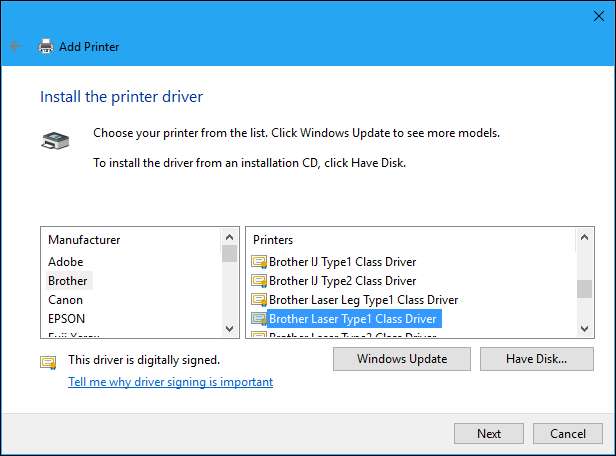
Task: Click the Add Printer icon in the header
Action: 46,46
